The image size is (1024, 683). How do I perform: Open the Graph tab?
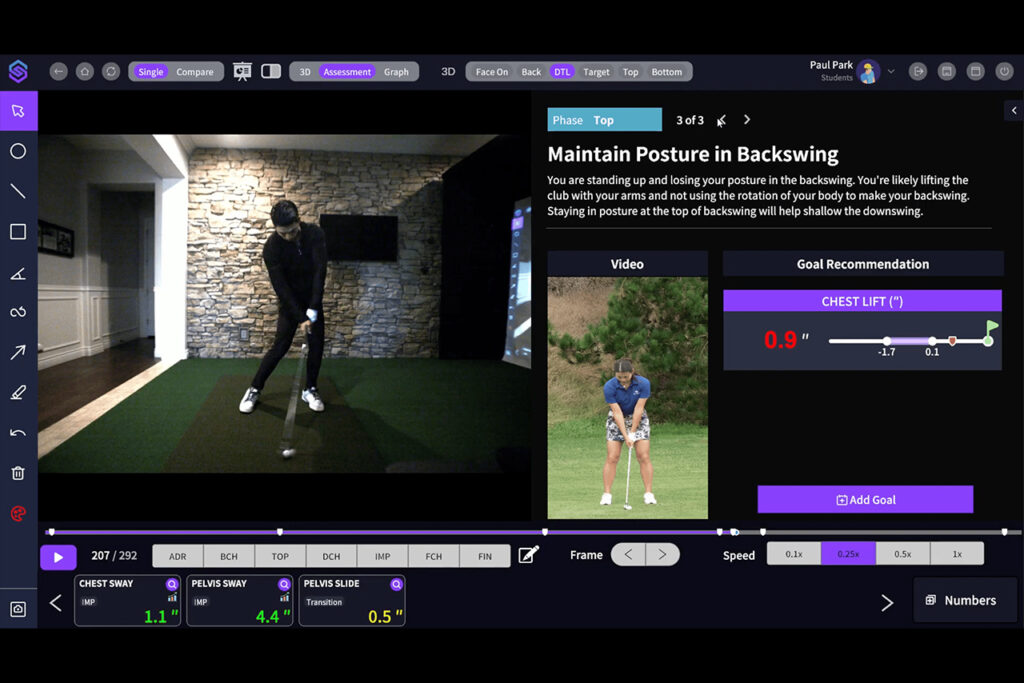click(x=396, y=72)
